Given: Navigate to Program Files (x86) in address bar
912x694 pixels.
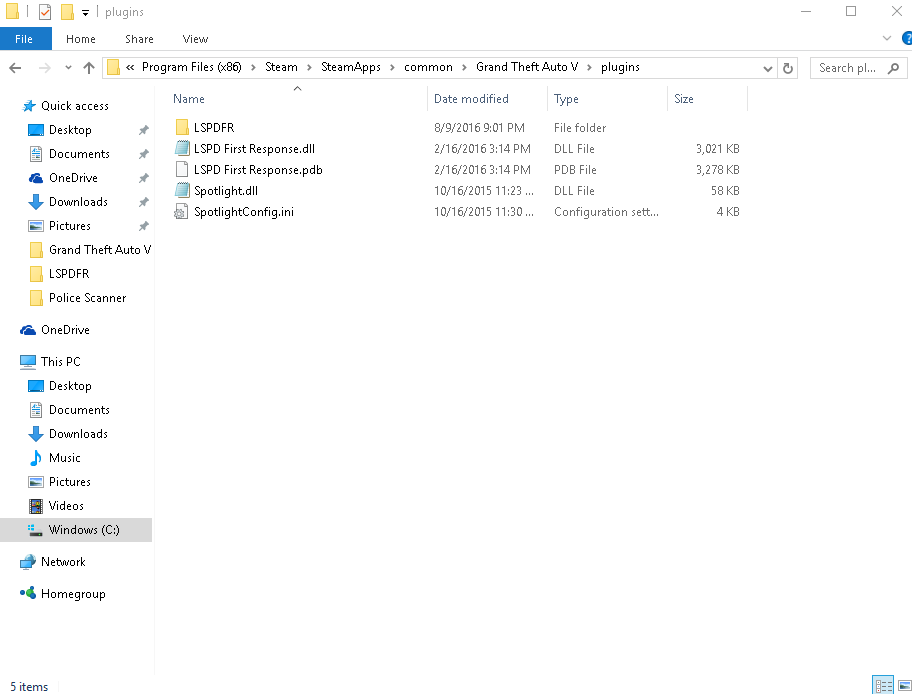Looking at the screenshot, I should tap(191, 67).
